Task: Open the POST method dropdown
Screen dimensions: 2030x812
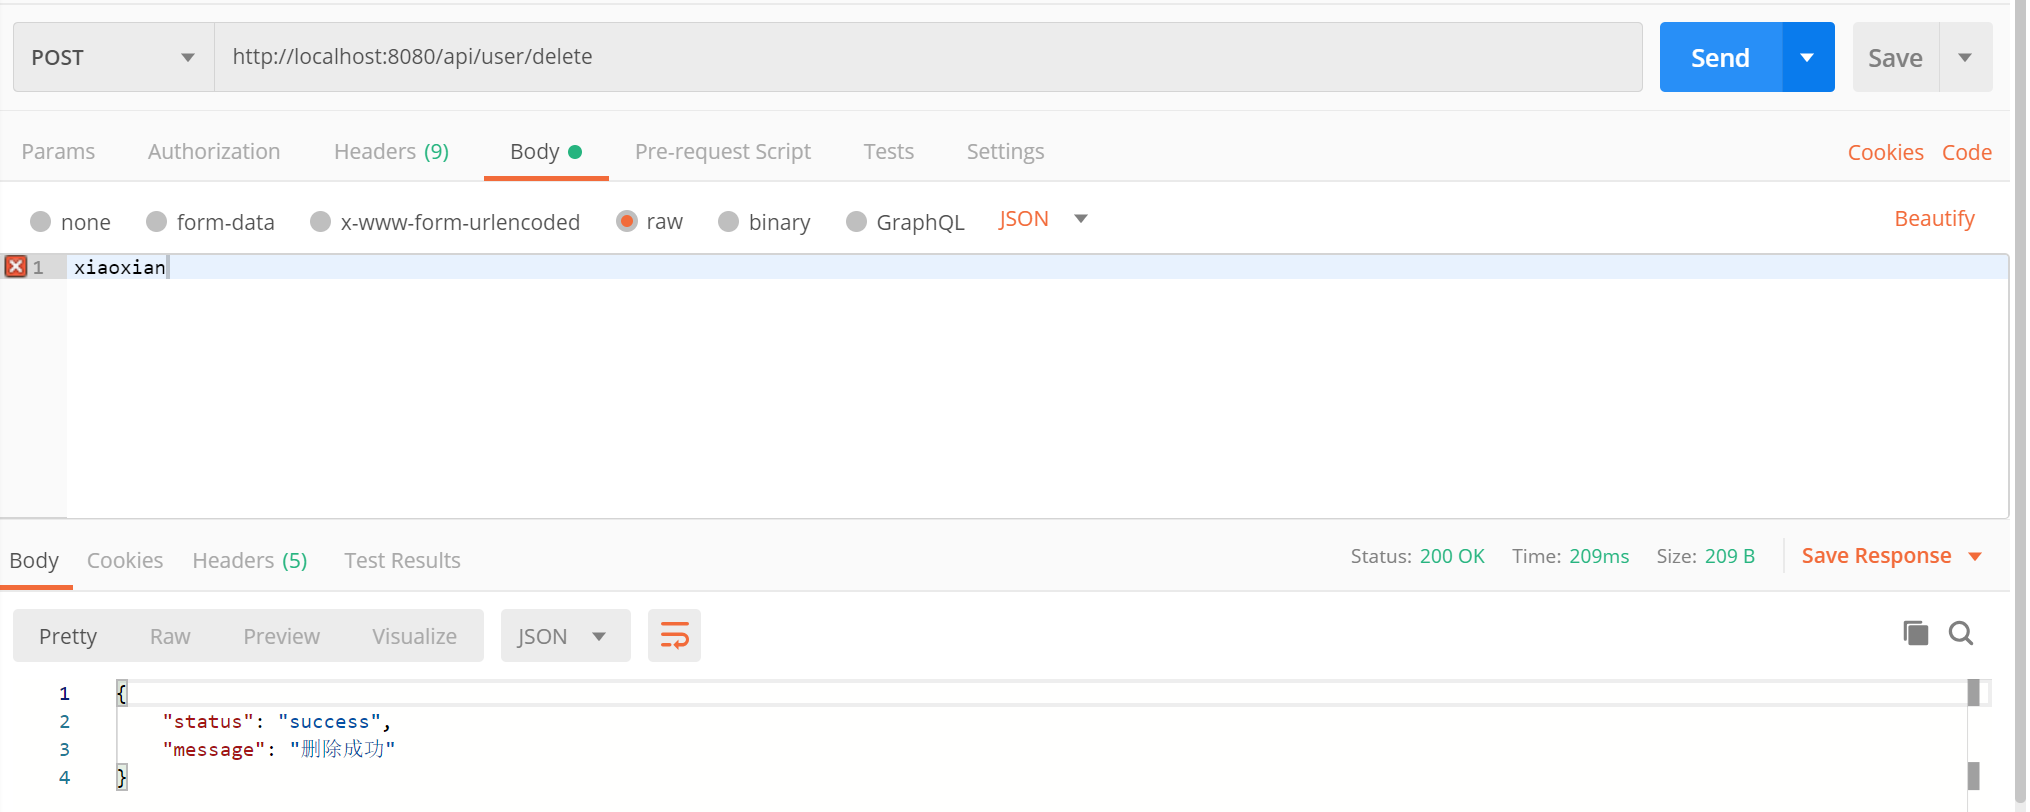Action: (114, 57)
